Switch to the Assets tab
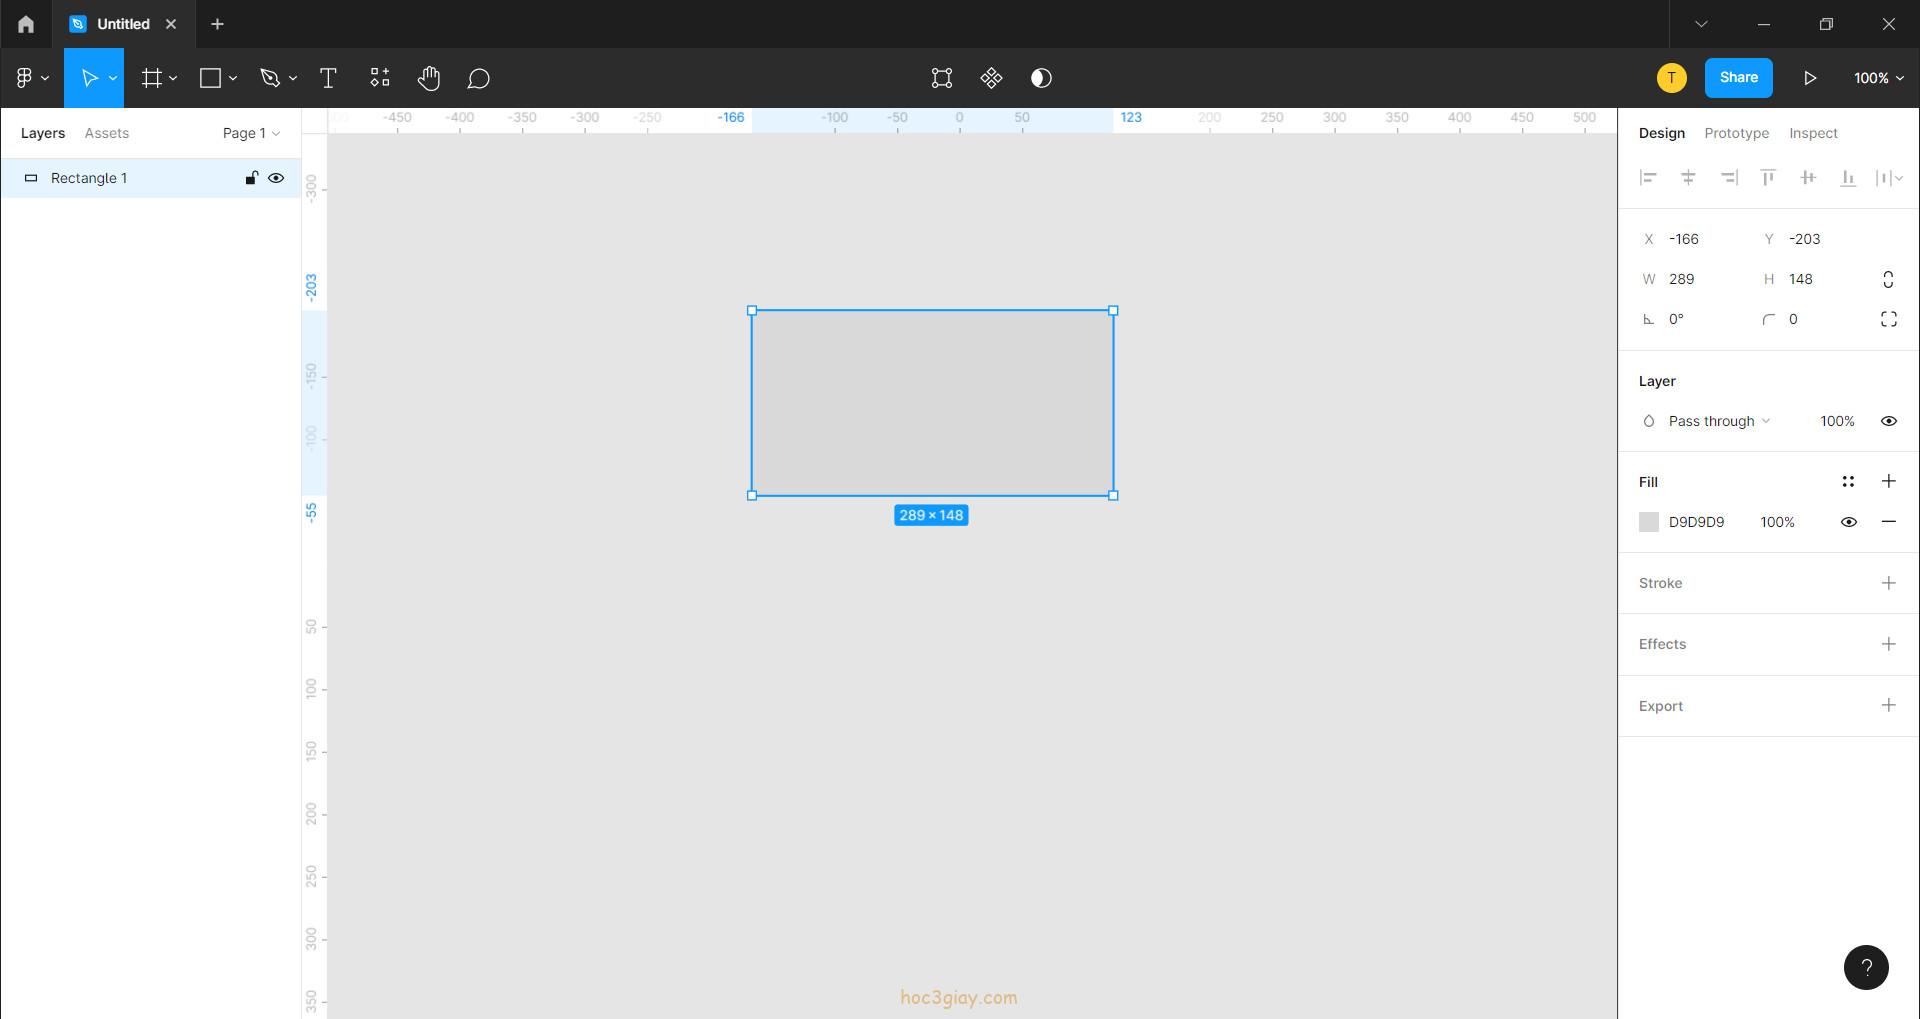Screen dimensions: 1920x1019 click(106, 133)
